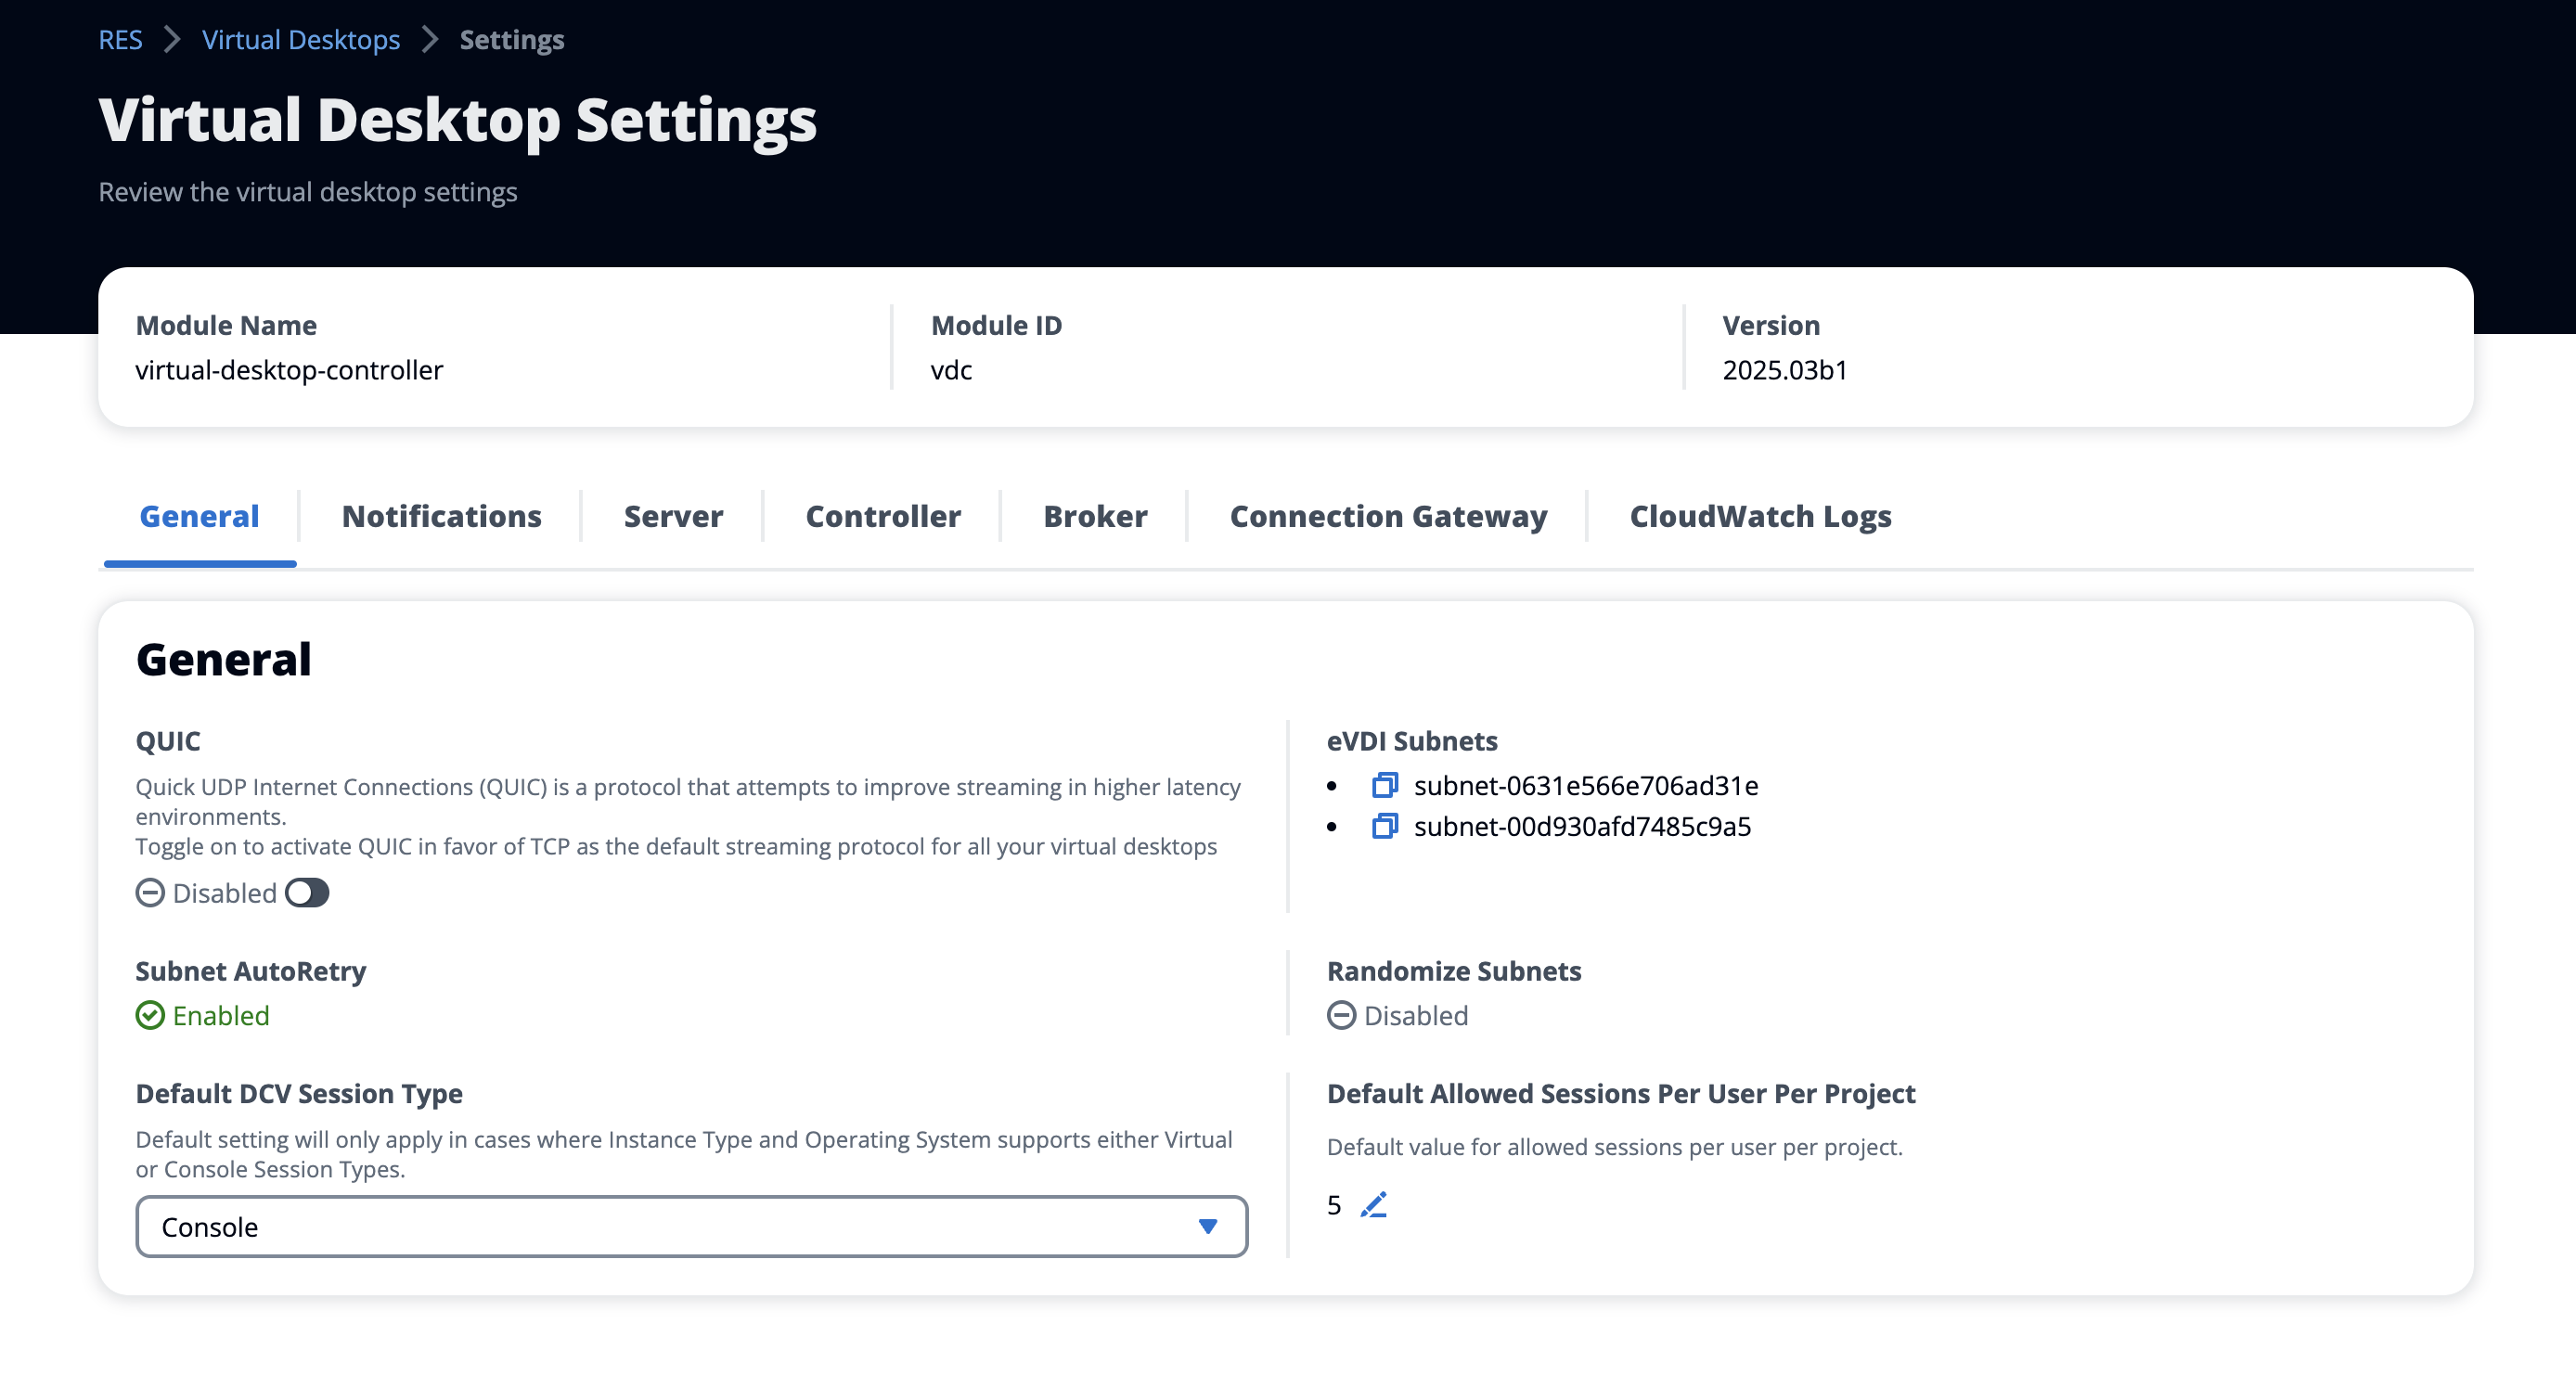Switch to the Notifications tab
The width and height of the screenshot is (2576, 1388).
(441, 516)
